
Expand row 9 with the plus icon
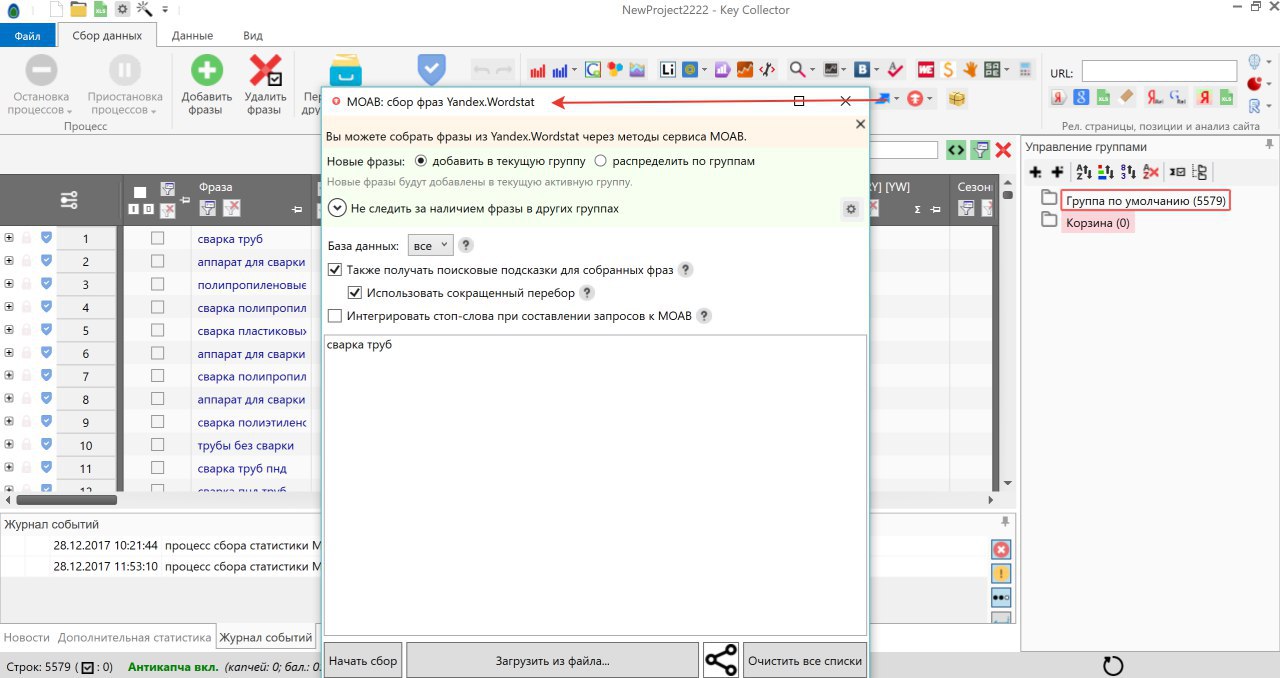point(9,422)
